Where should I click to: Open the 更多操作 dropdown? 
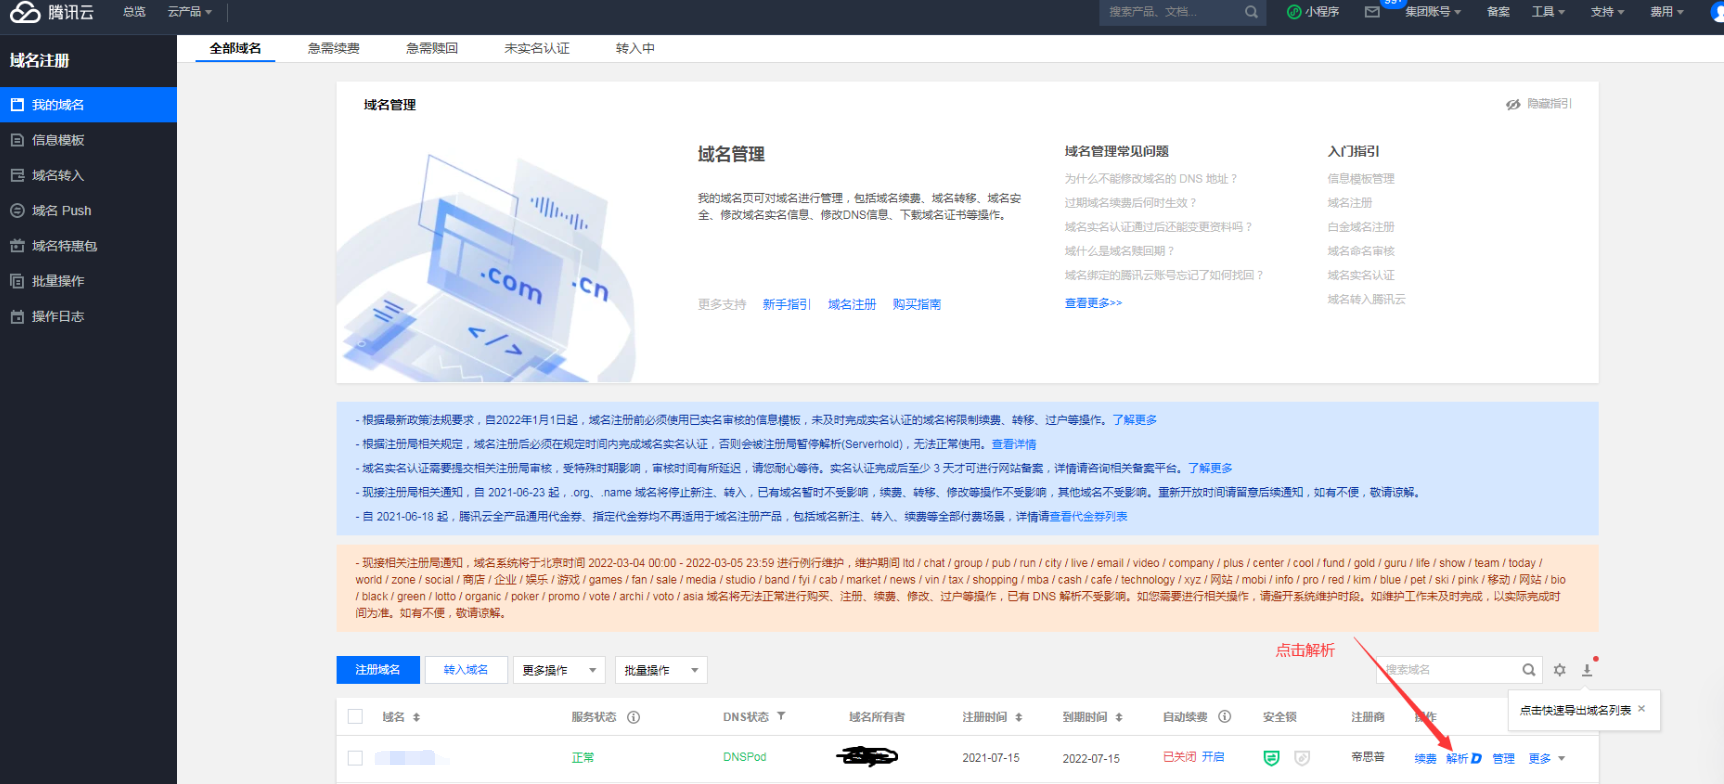pyautogui.click(x=559, y=670)
